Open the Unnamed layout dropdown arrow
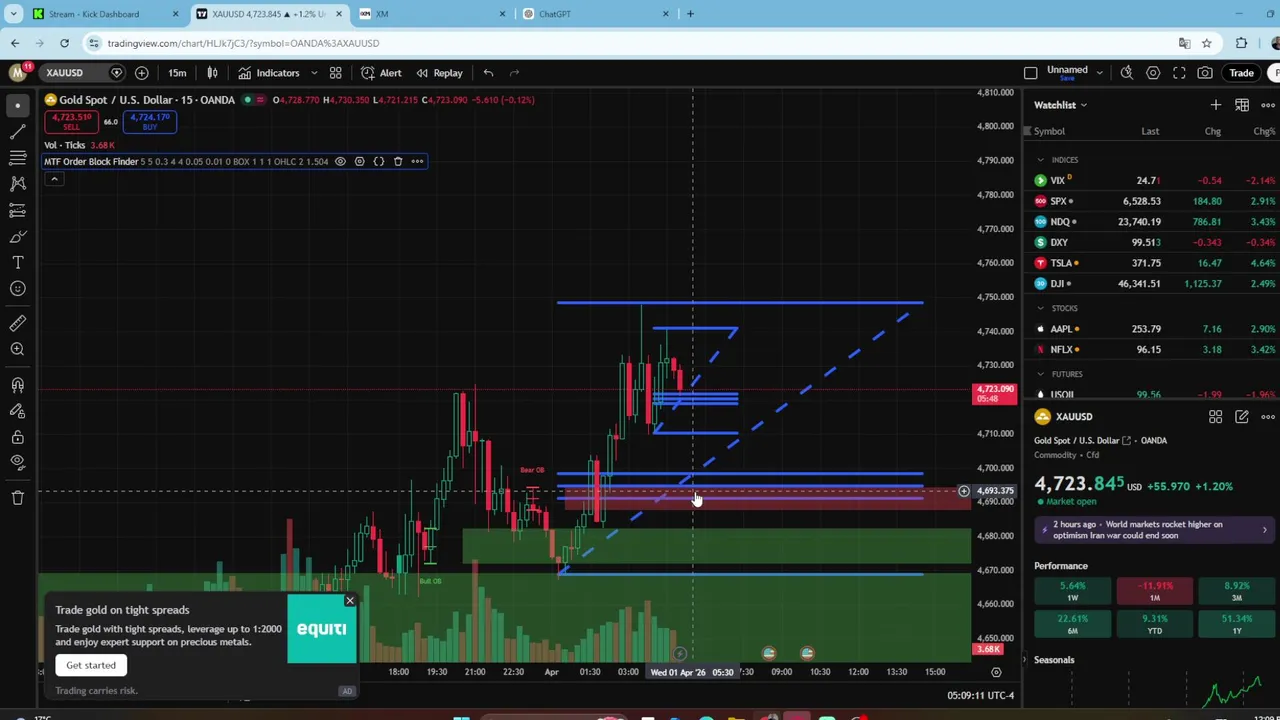This screenshot has width=1280, height=720. 1099,72
